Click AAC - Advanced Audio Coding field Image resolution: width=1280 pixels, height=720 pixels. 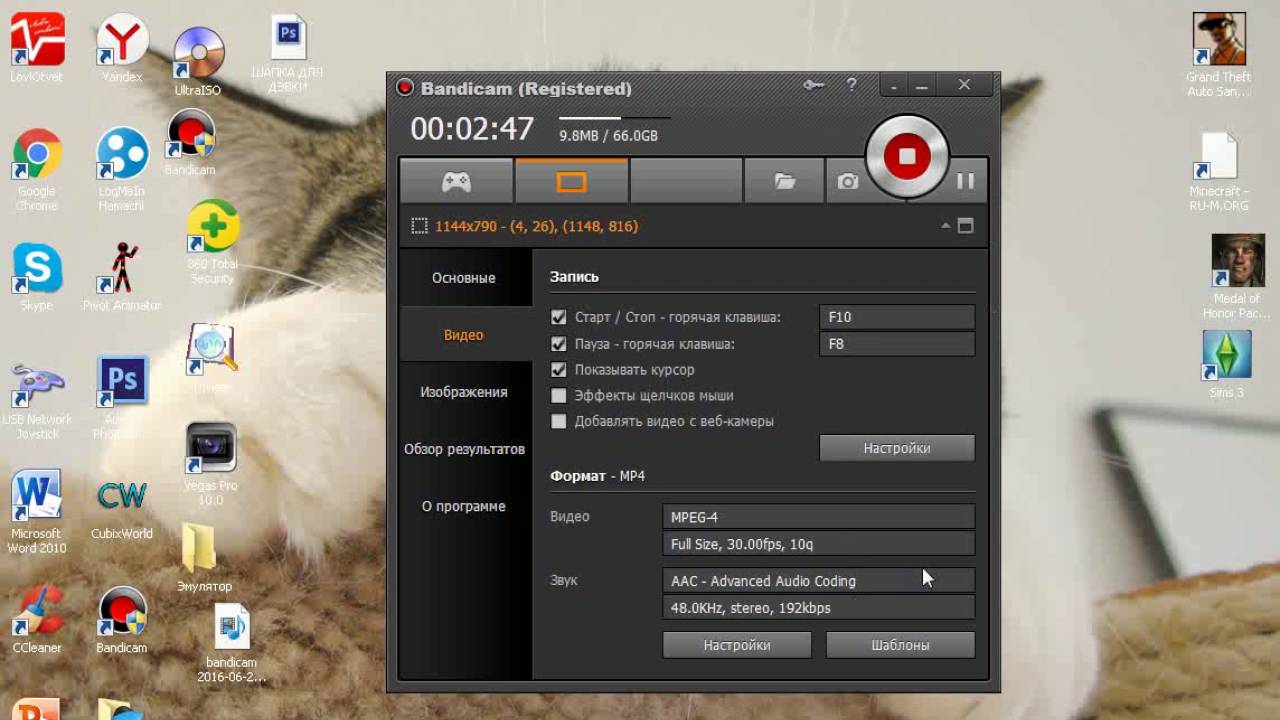click(x=819, y=581)
